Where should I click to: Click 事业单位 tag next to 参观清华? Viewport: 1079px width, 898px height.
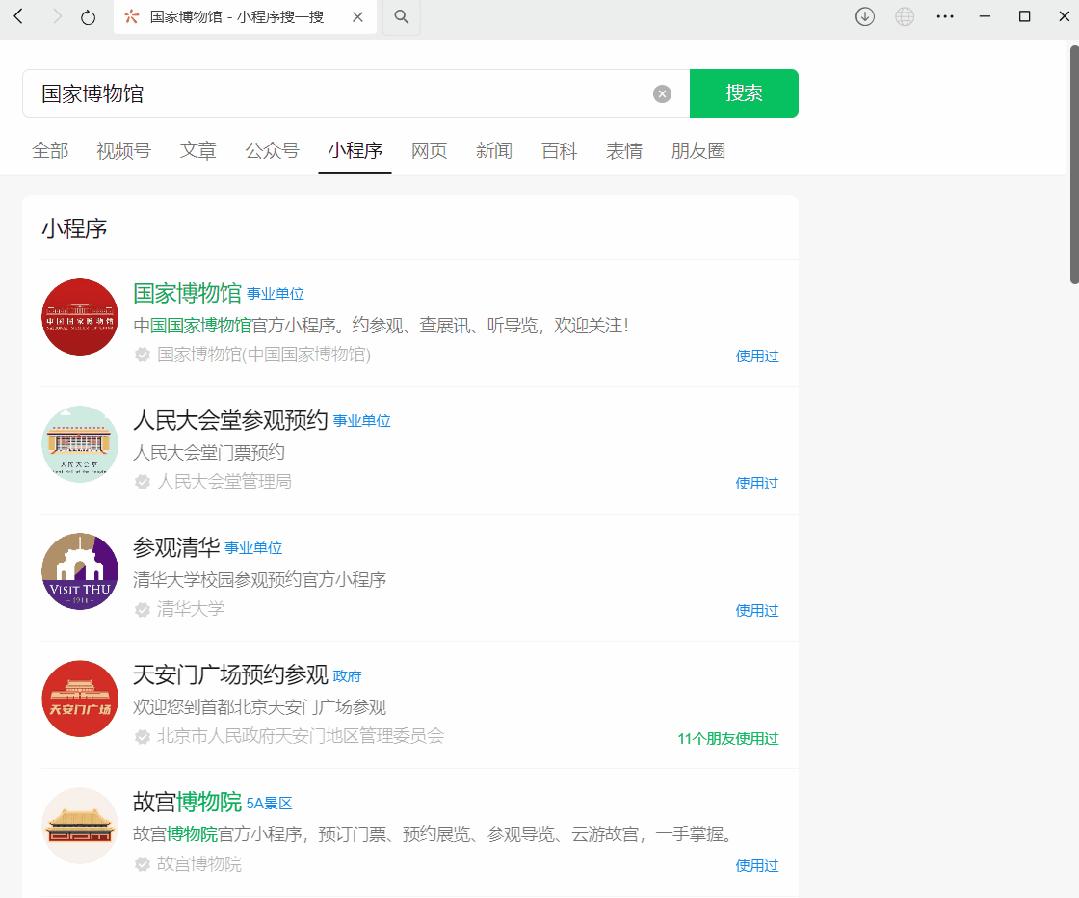(x=253, y=548)
